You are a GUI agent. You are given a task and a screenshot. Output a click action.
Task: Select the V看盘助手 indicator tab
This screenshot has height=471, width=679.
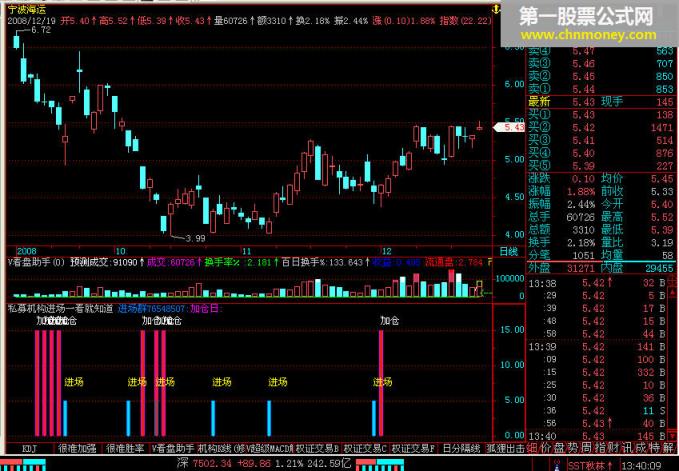click(x=173, y=448)
